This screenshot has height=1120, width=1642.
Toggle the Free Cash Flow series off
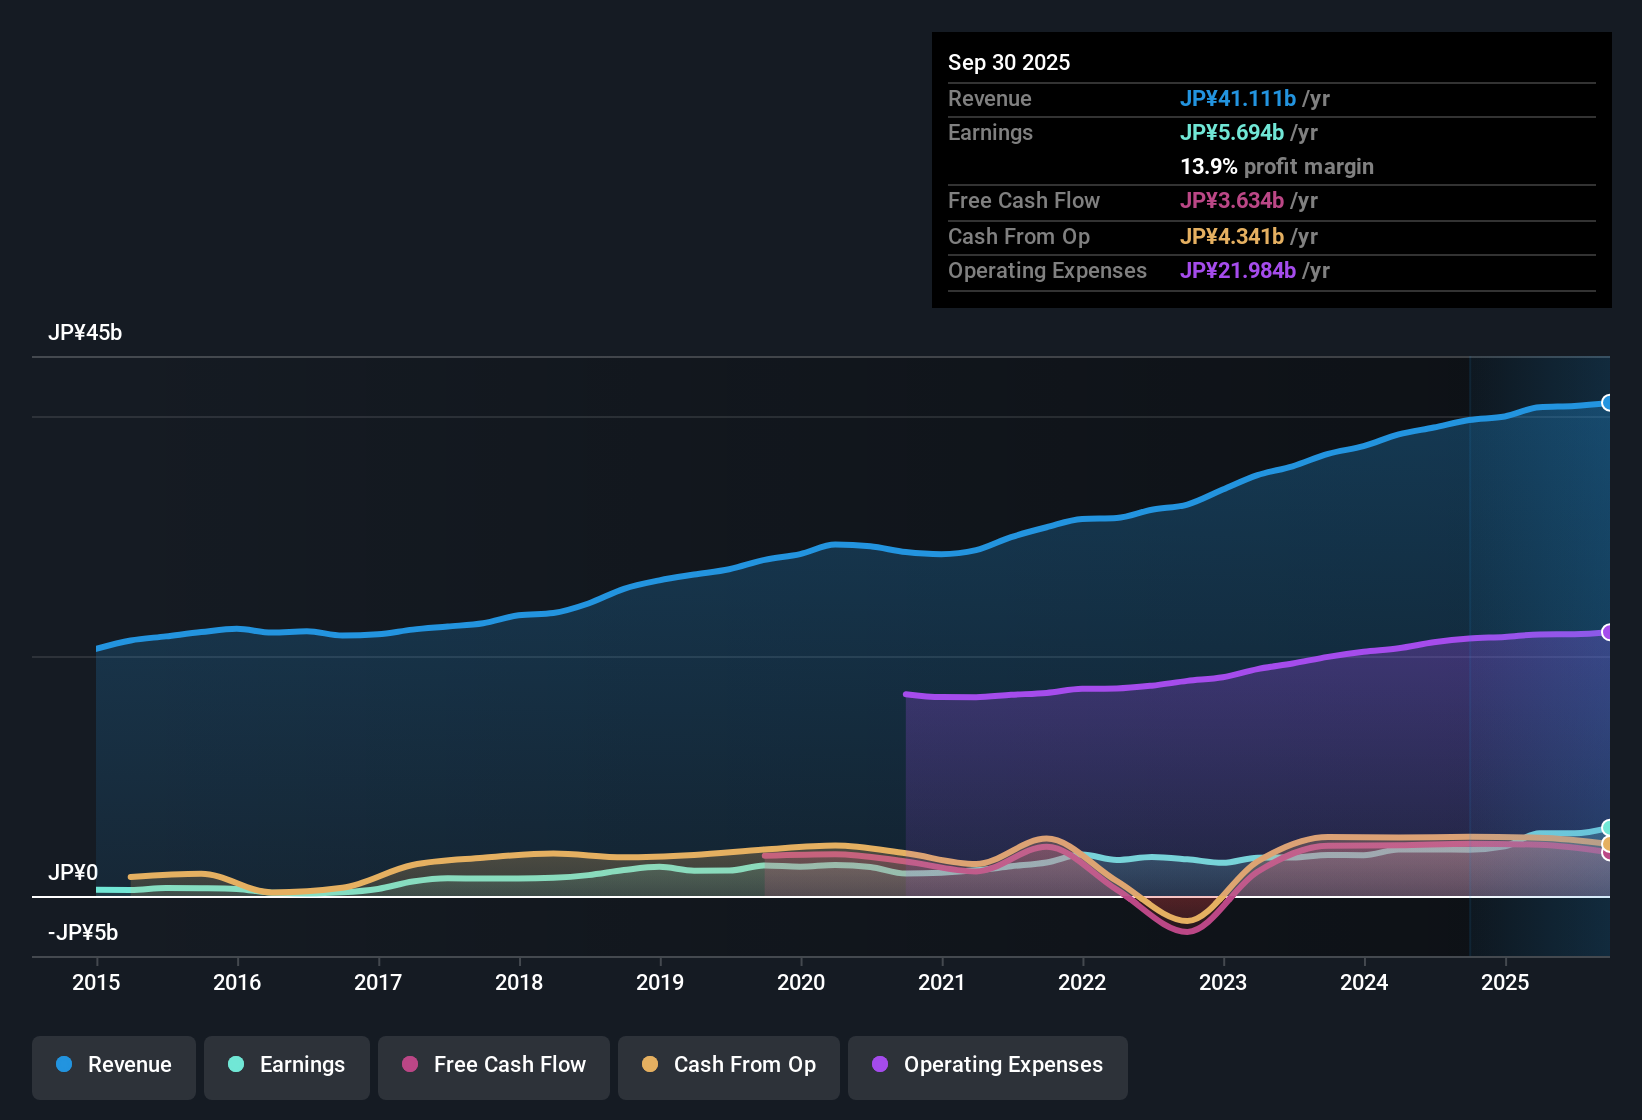tap(493, 1066)
